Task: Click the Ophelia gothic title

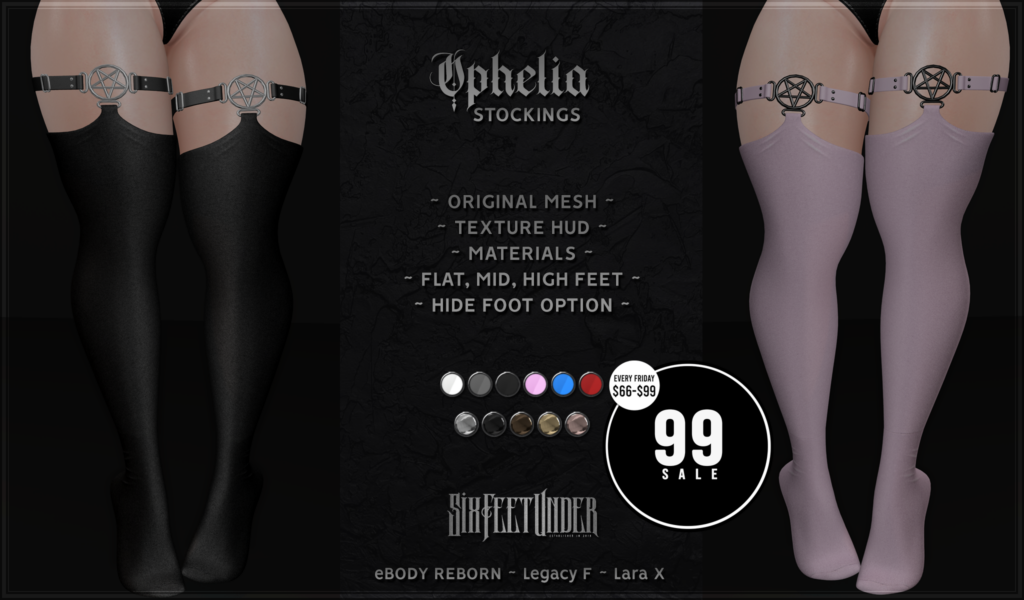Action: pyautogui.click(x=509, y=80)
